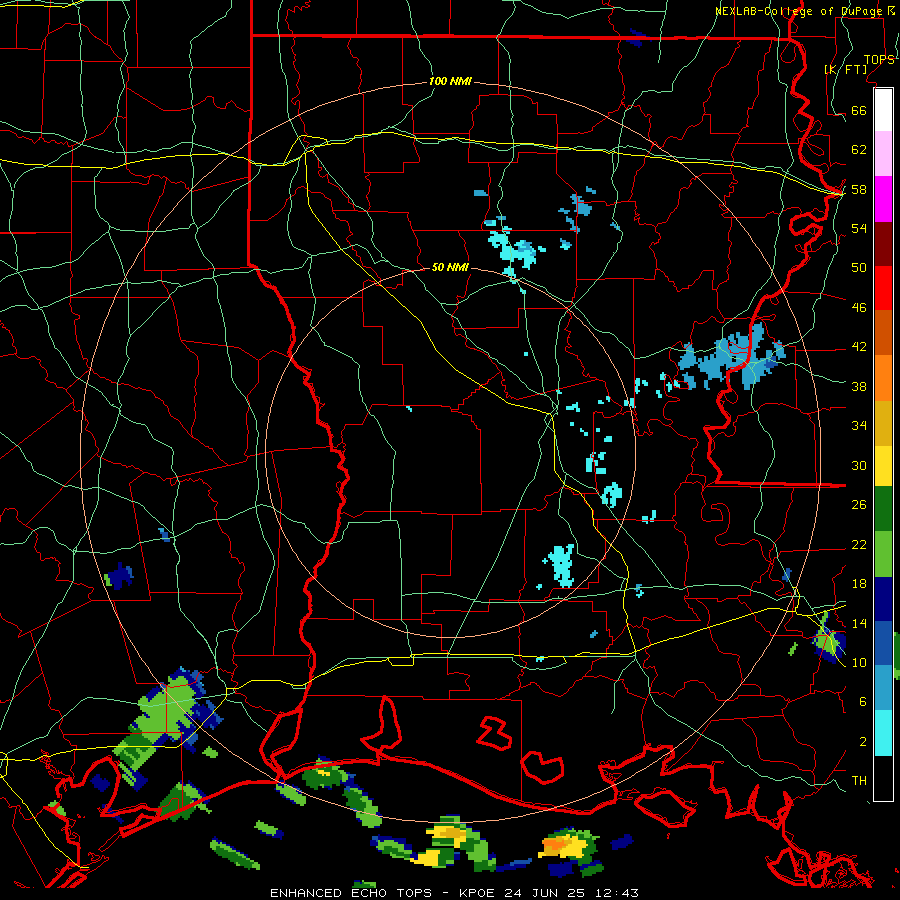Click the legend value '6'
900x900 pixels.
click(863, 702)
